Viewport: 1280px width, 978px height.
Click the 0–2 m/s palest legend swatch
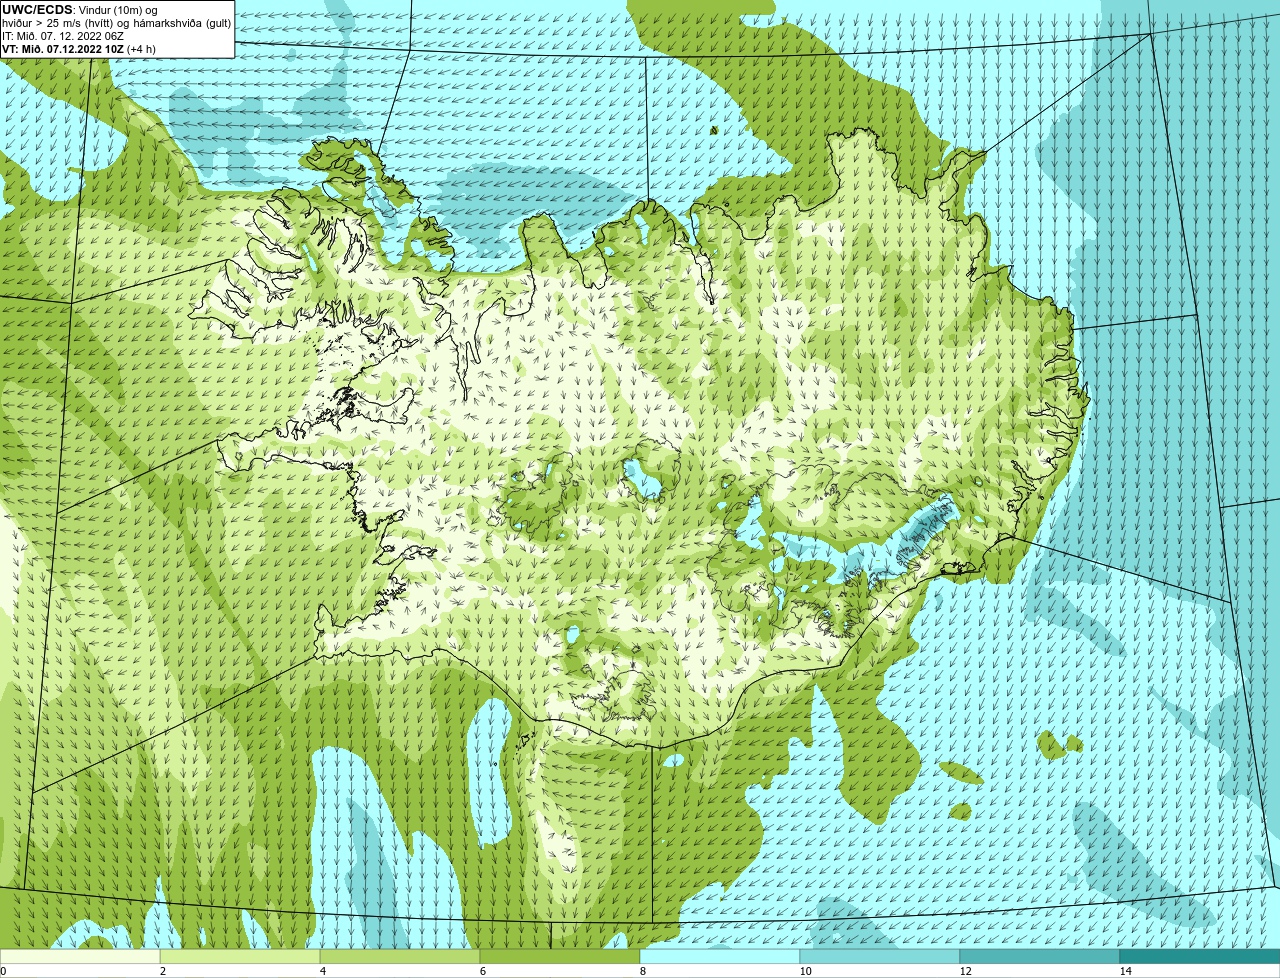[80, 956]
